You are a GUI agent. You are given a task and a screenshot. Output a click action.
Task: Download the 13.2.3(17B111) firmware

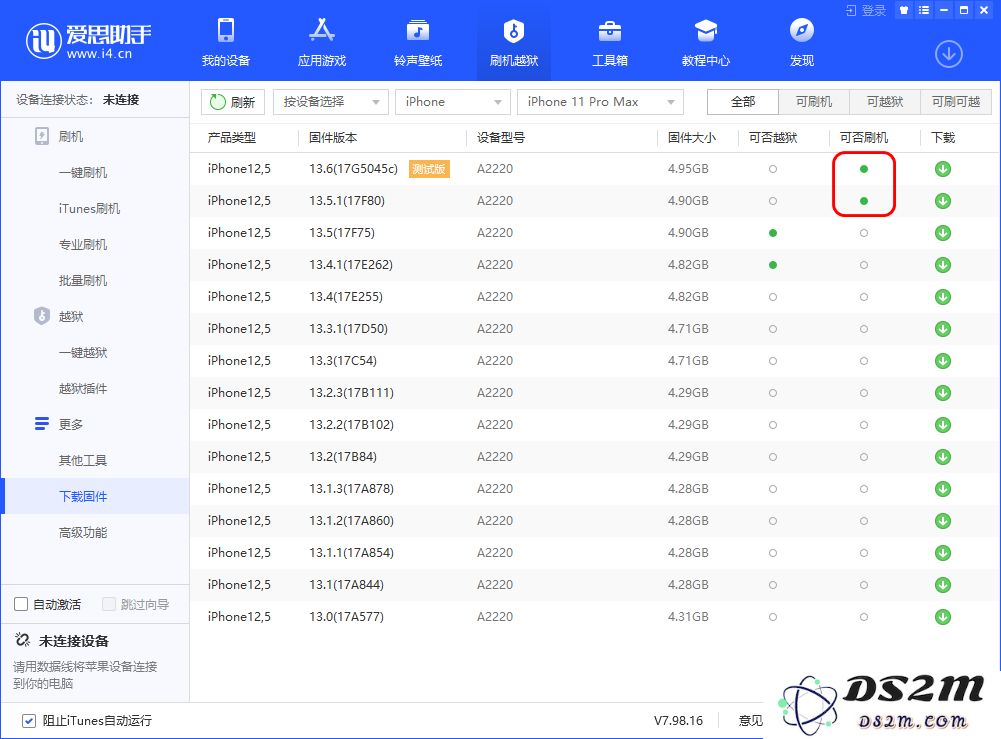click(943, 392)
